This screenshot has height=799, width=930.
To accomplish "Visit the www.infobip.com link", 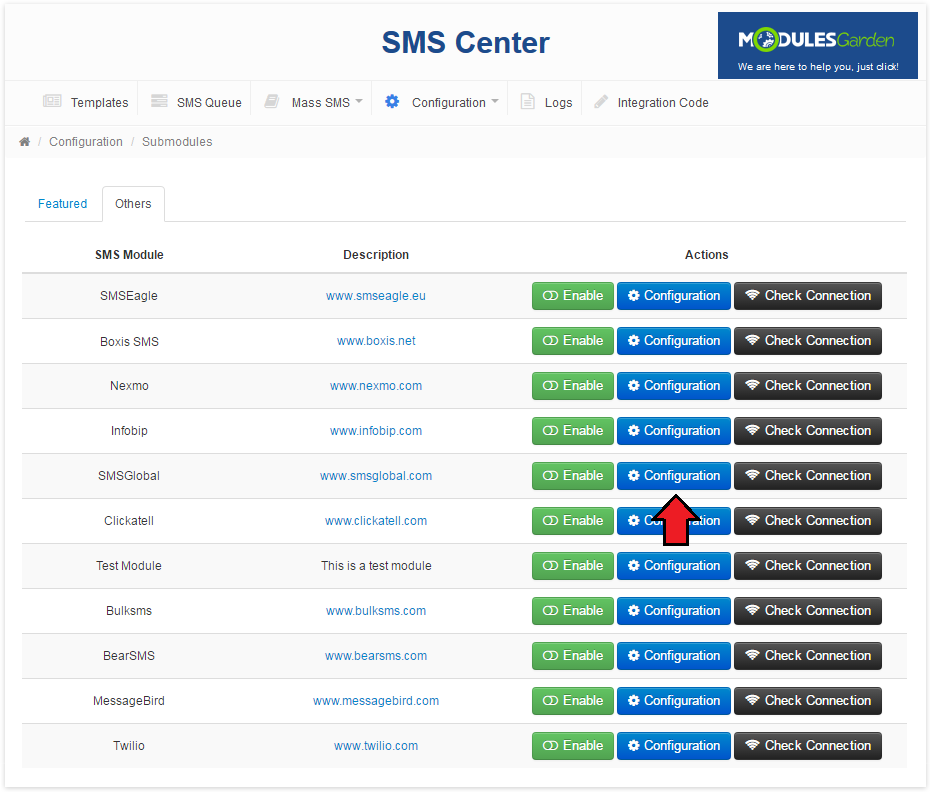I will pos(376,431).
